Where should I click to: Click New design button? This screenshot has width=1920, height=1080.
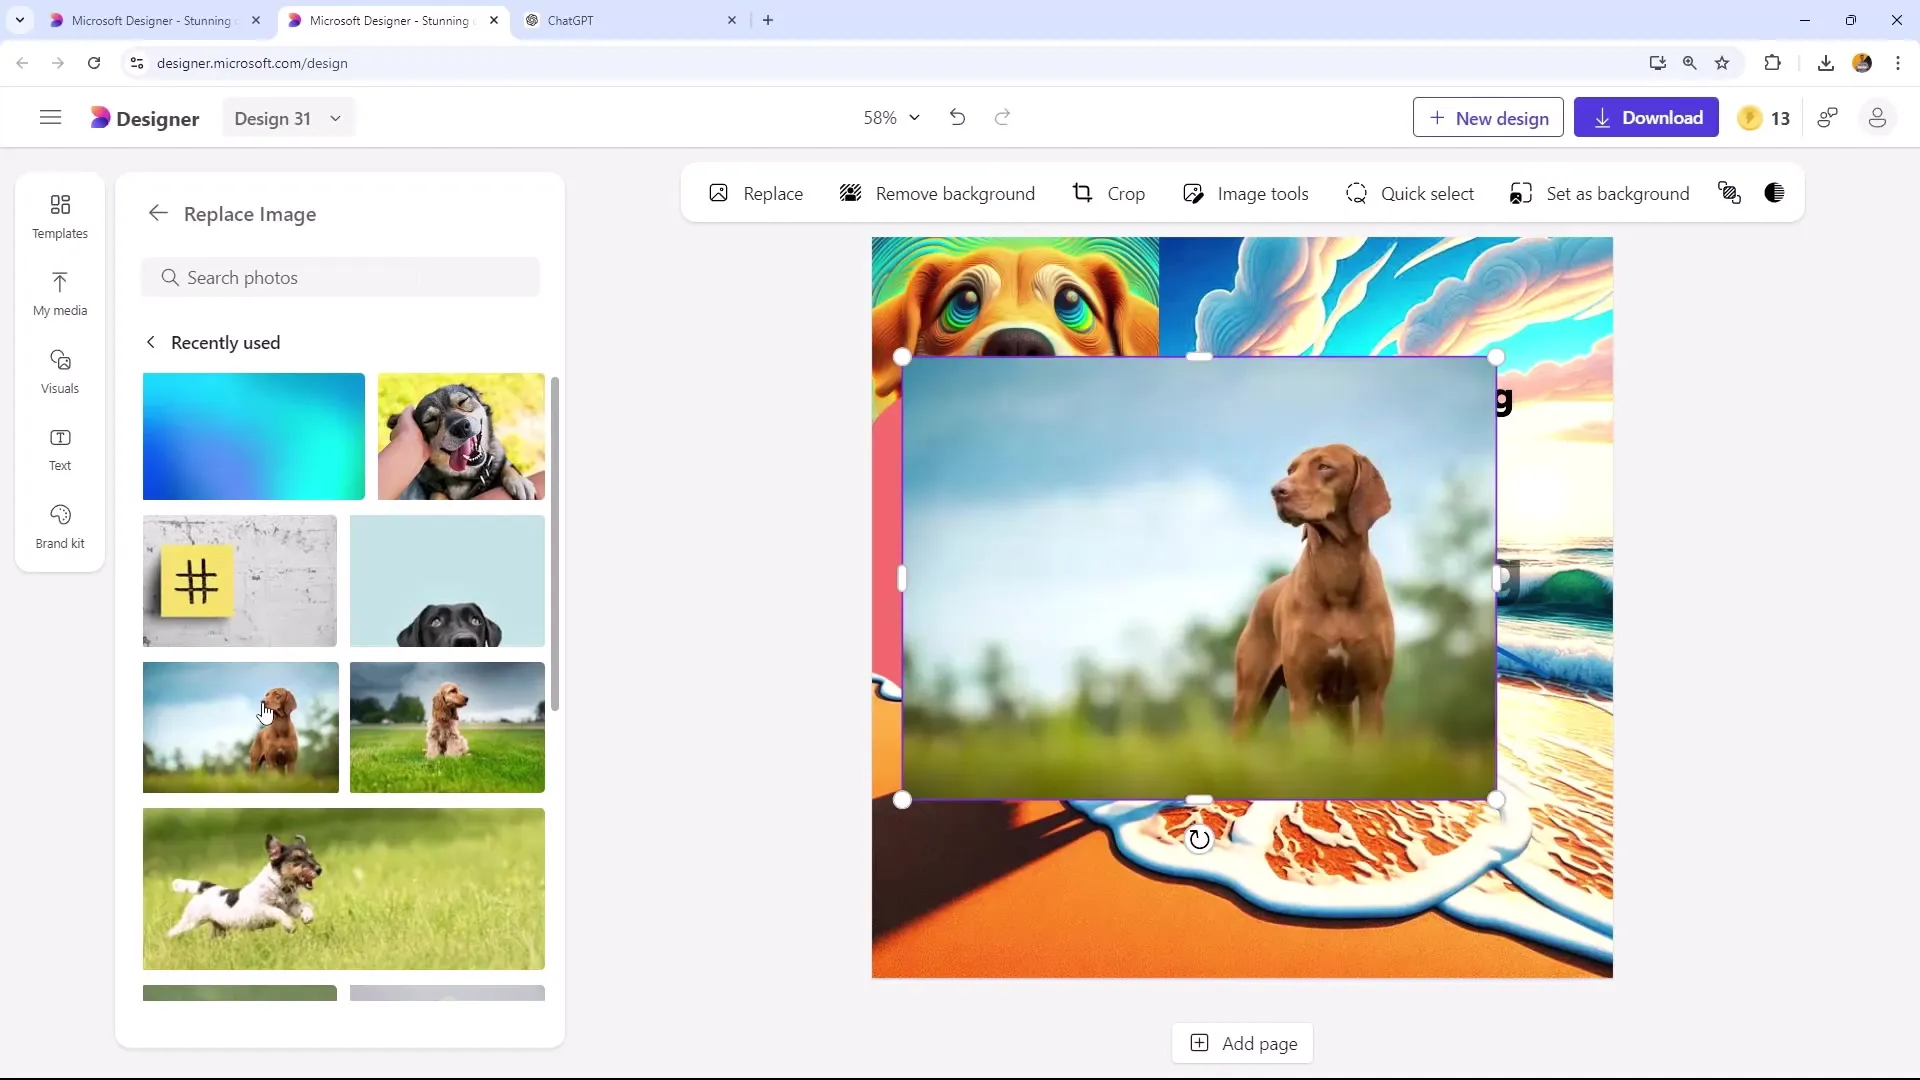coord(1489,117)
